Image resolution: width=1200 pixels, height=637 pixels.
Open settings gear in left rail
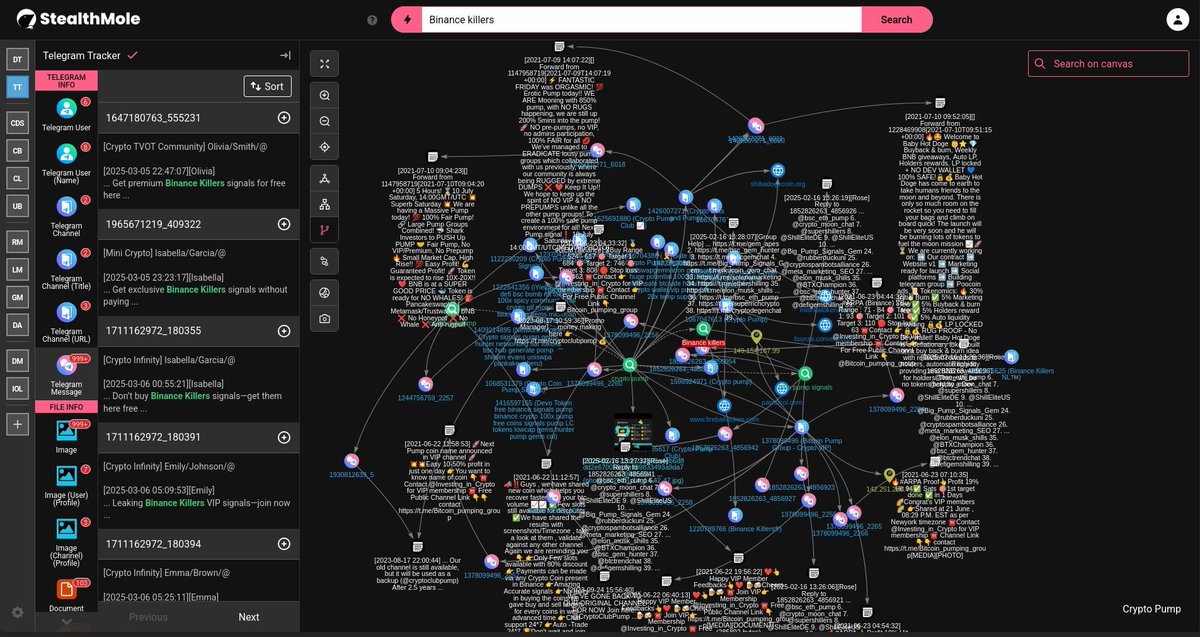[x=17, y=612]
